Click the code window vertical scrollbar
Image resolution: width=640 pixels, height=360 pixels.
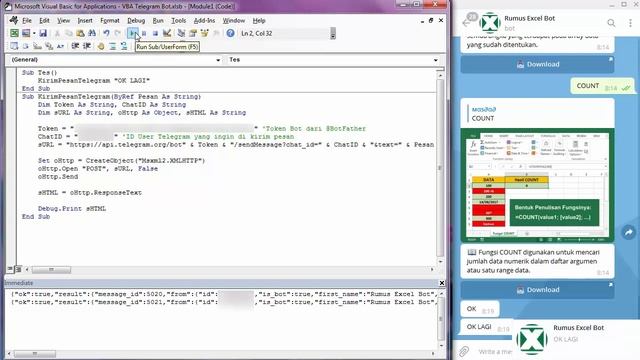tap(440, 168)
